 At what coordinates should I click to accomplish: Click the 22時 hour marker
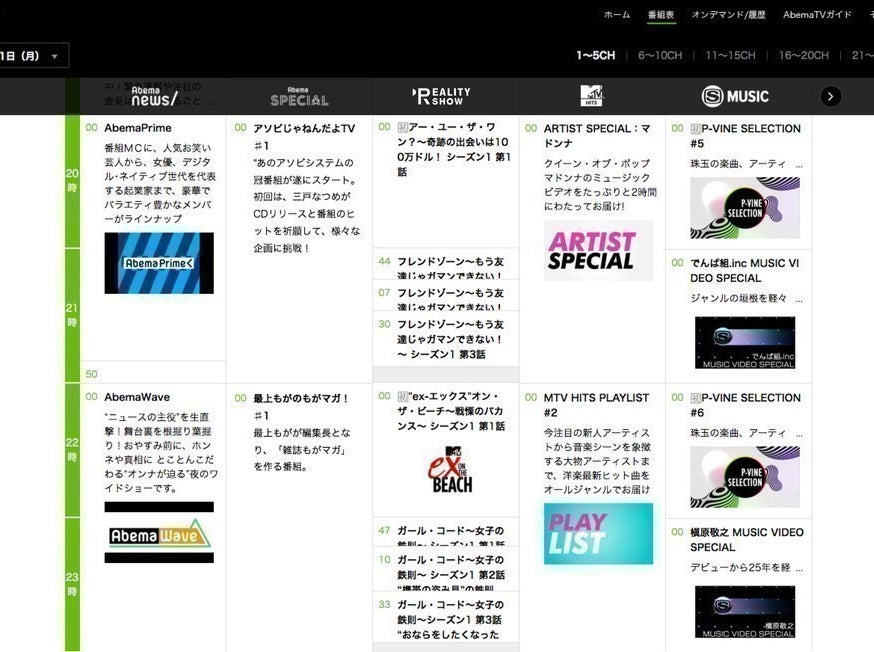click(x=72, y=450)
